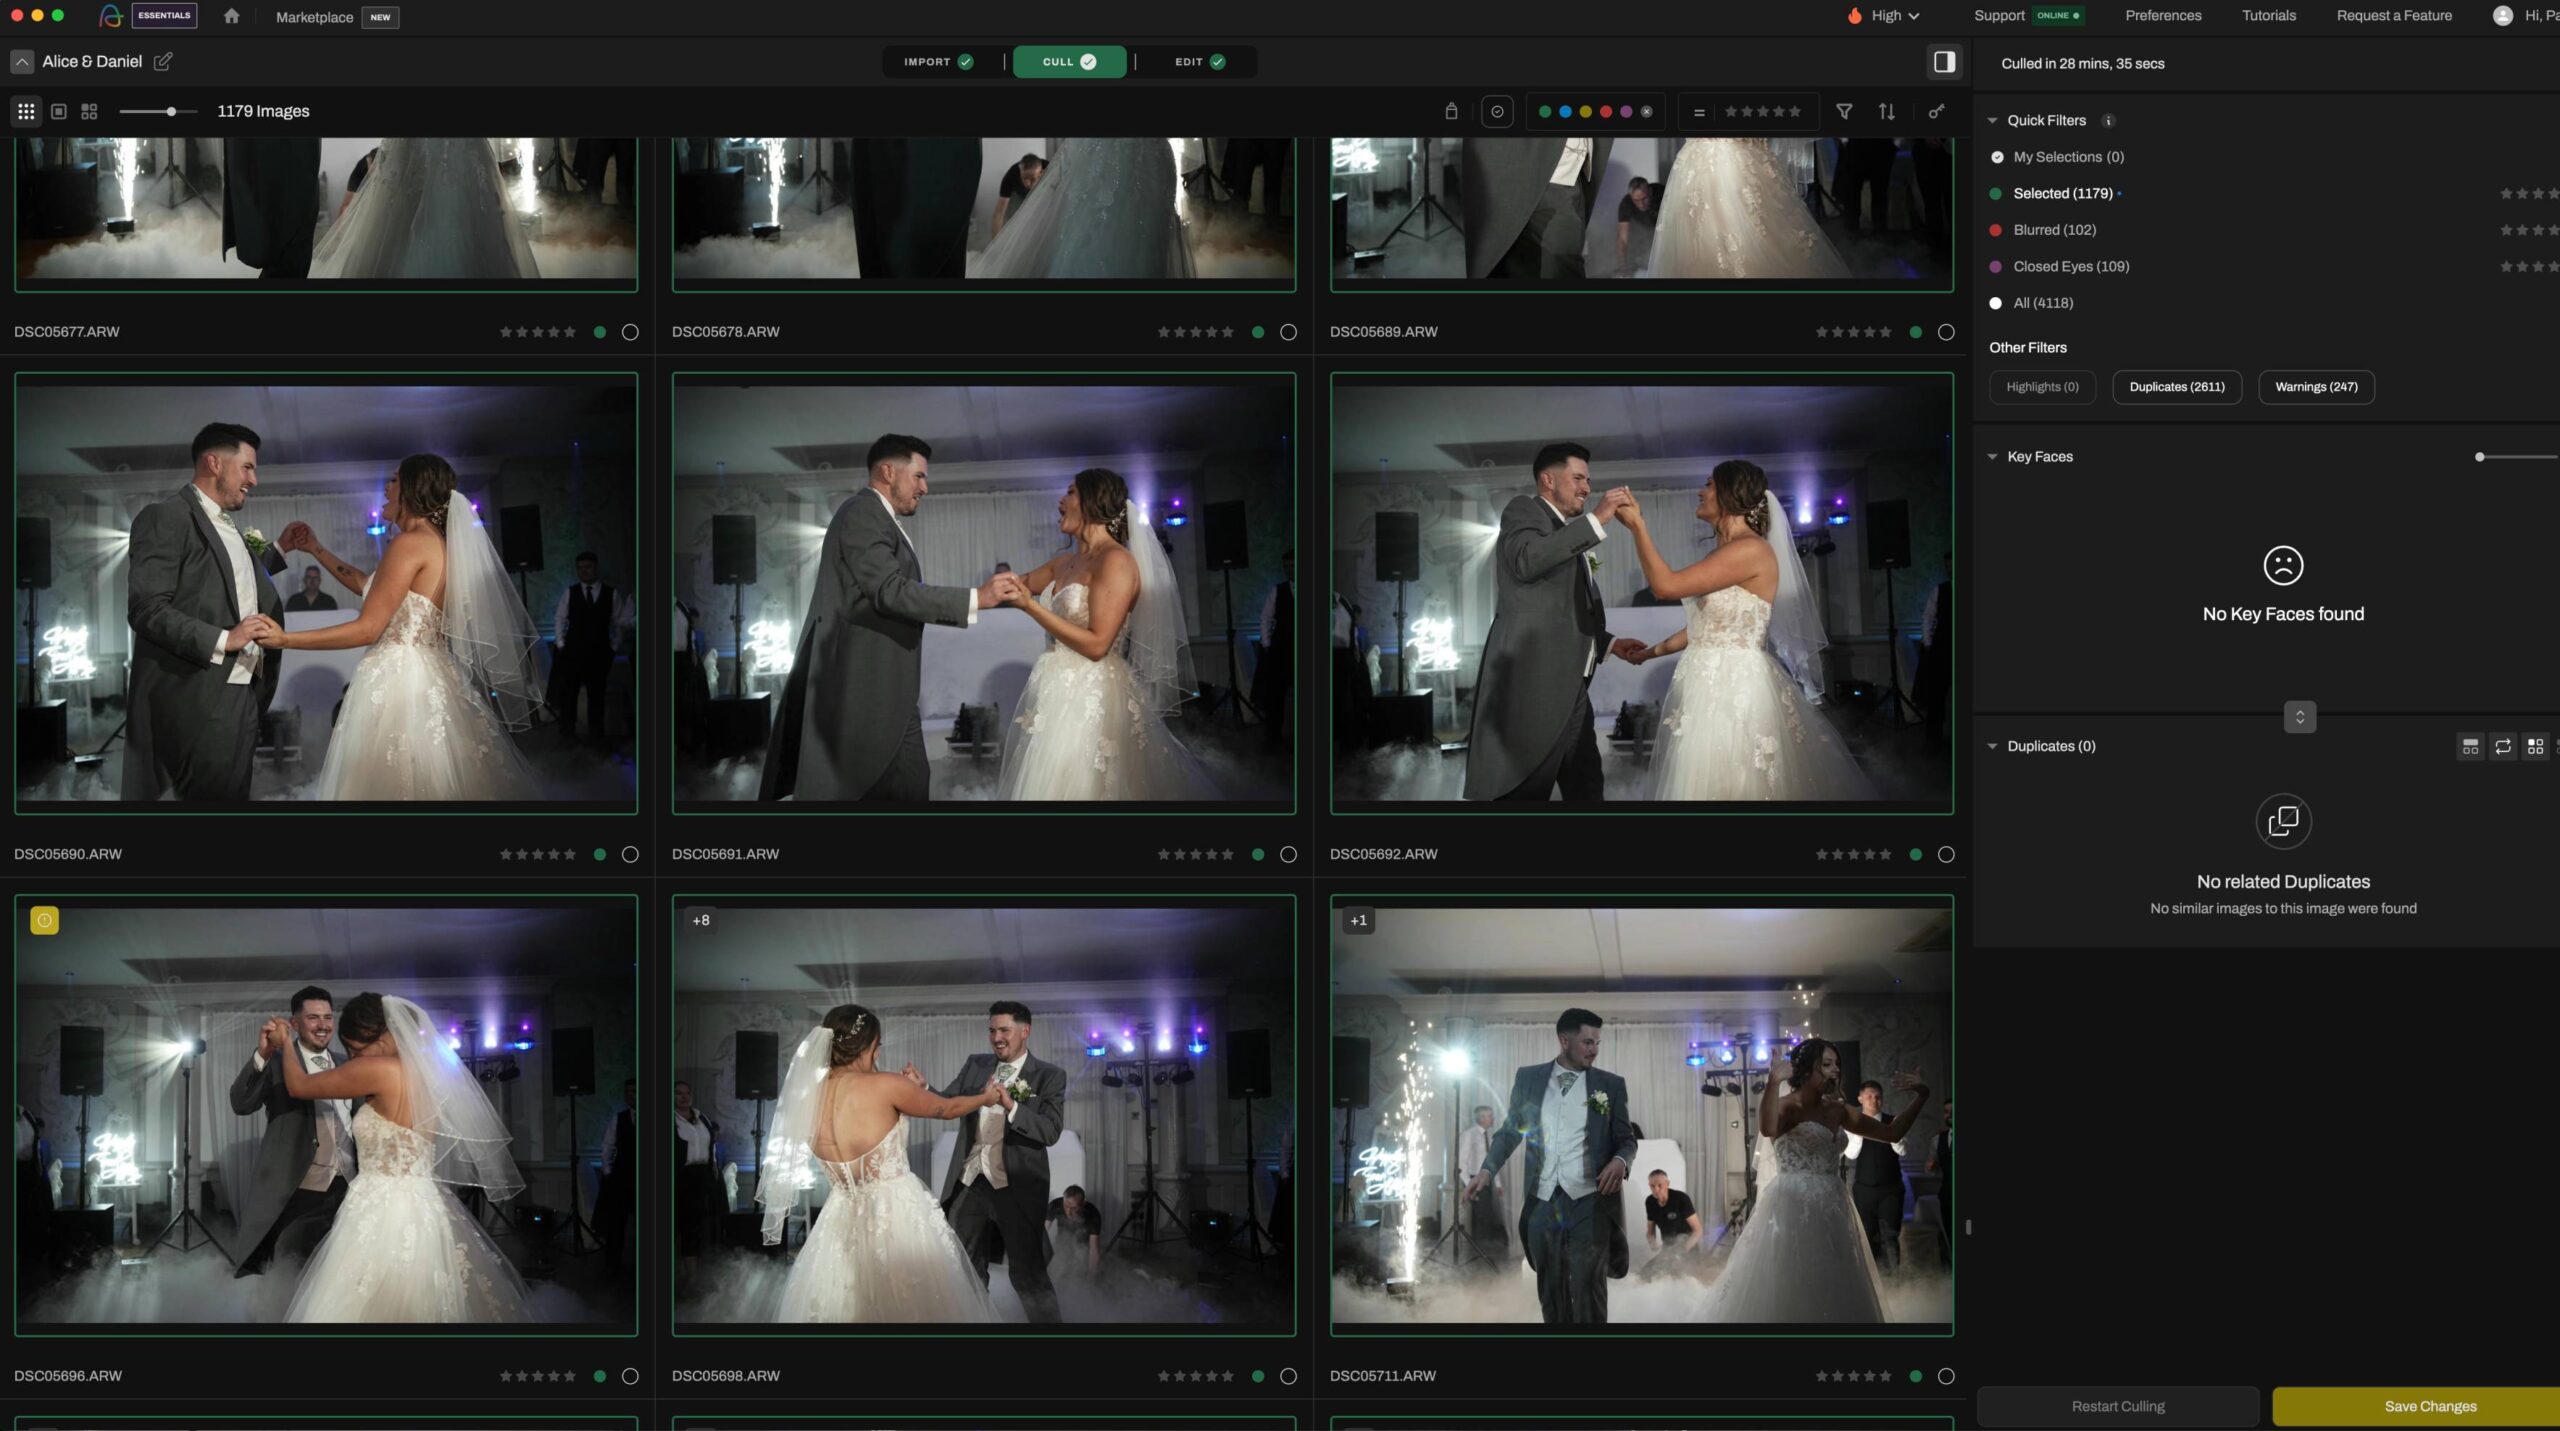Filter by the blue color label

[1565, 112]
